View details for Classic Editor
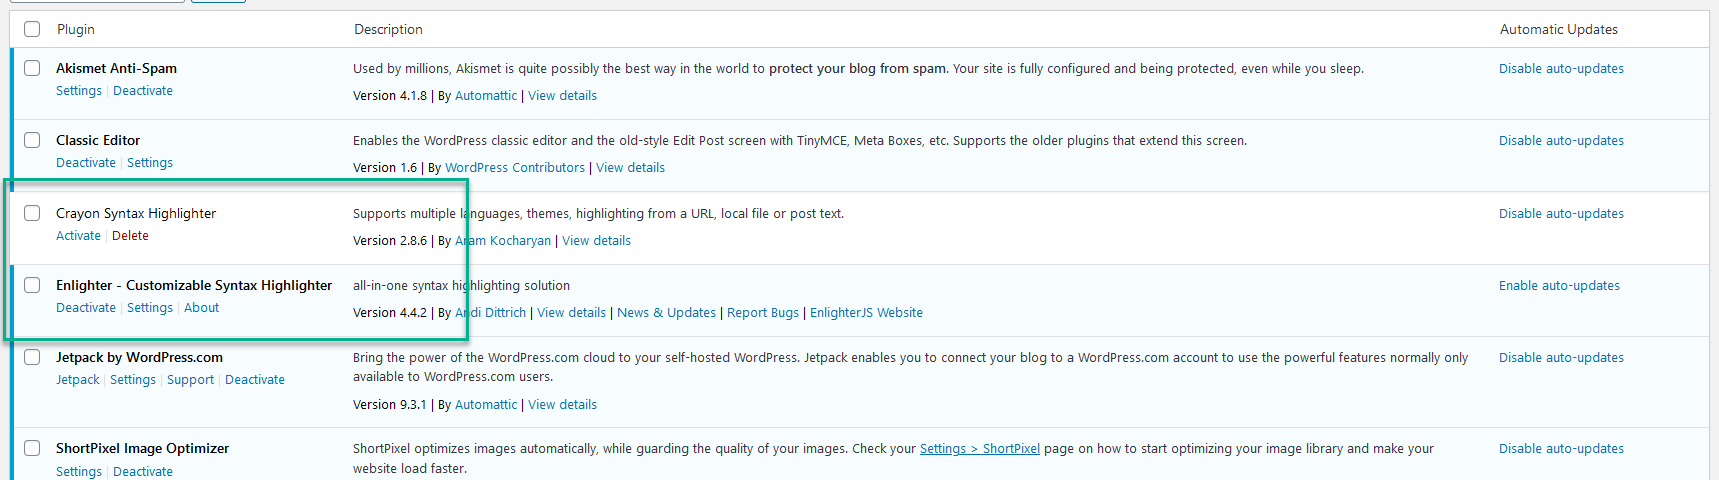The height and width of the screenshot is (480, 1719). [x=631, y=168]
